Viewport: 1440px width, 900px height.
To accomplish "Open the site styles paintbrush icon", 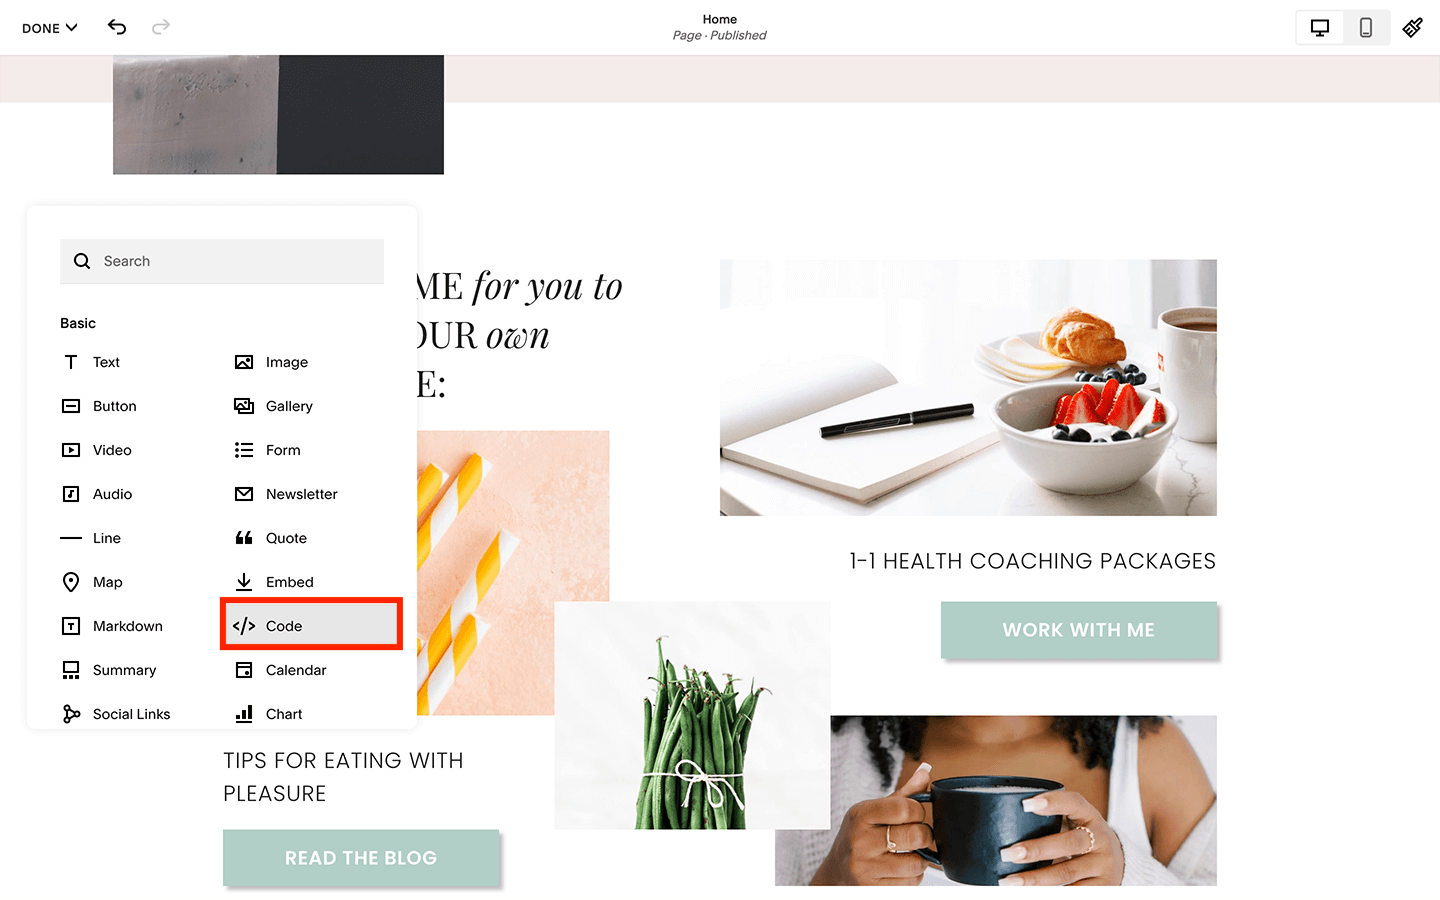I will (x=1413, y=28).
